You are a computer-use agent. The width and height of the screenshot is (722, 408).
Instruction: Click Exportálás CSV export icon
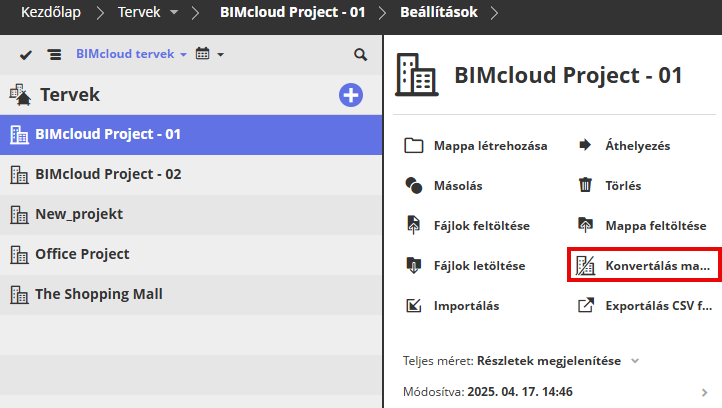[x=586, y=305]
